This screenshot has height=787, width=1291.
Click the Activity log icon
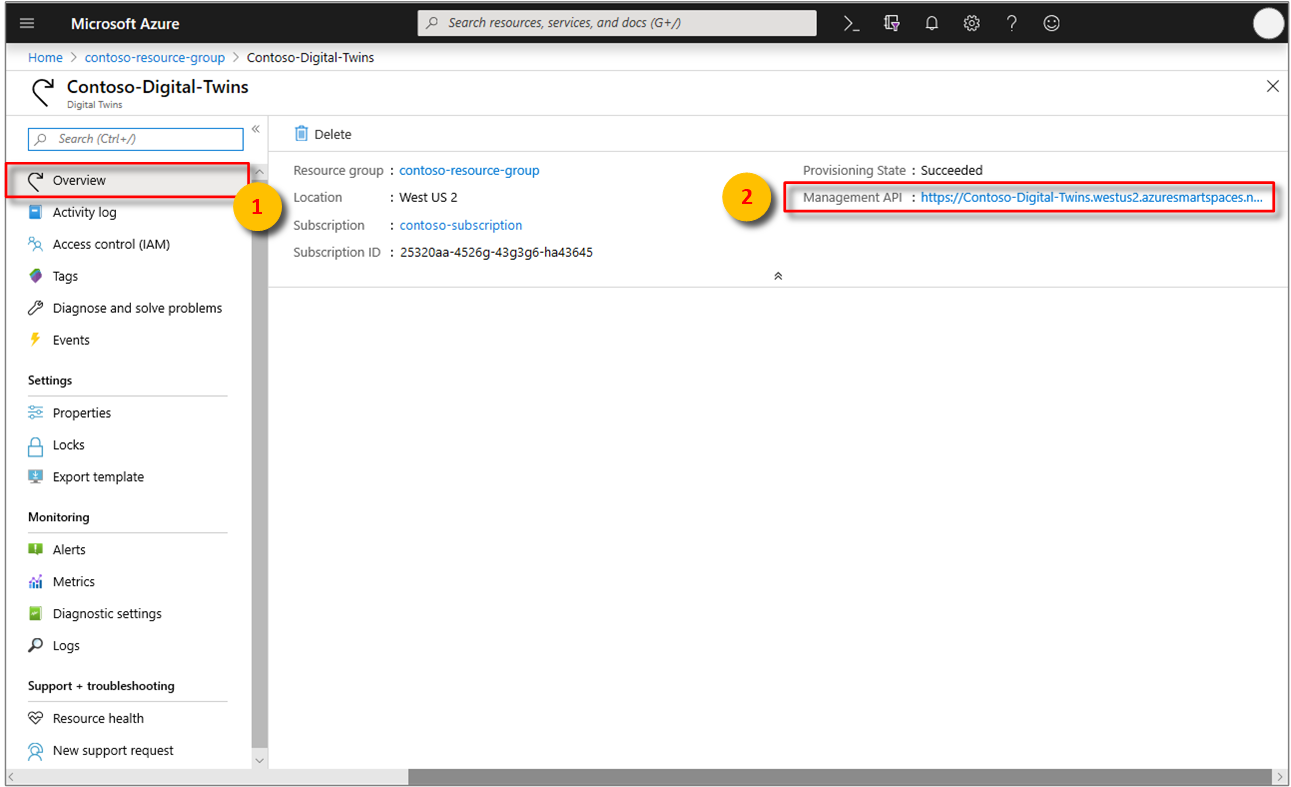36,212
